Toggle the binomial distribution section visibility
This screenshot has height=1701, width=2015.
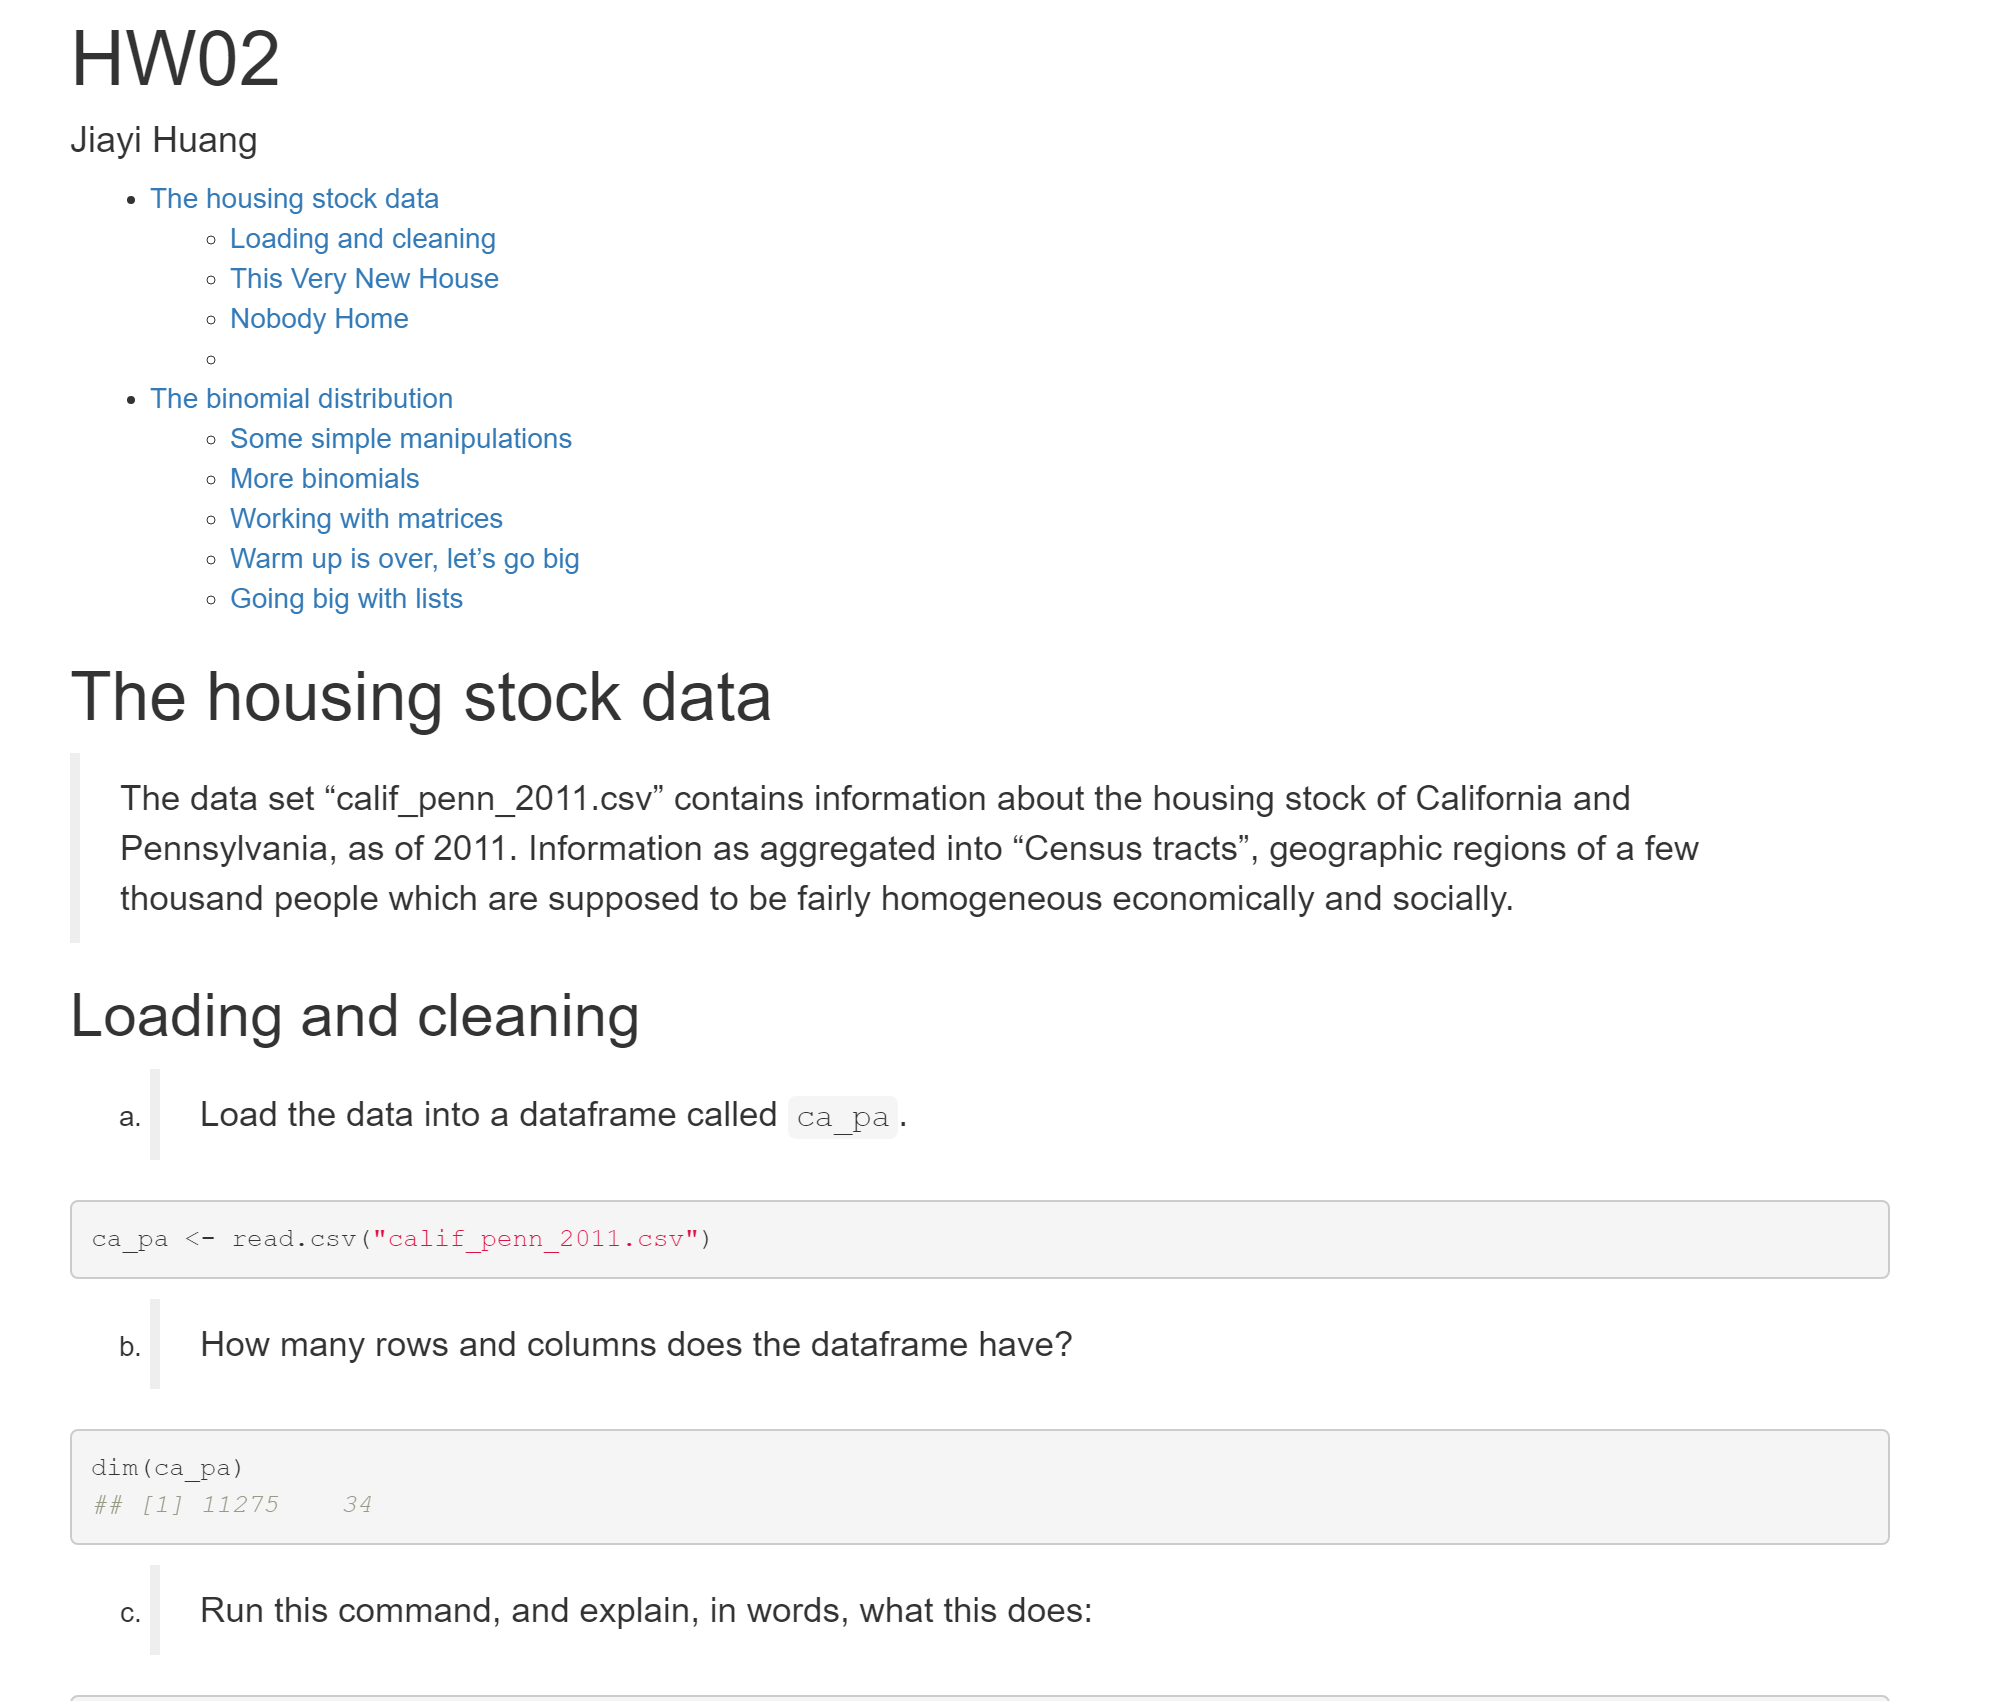click(x=300, y=398)
